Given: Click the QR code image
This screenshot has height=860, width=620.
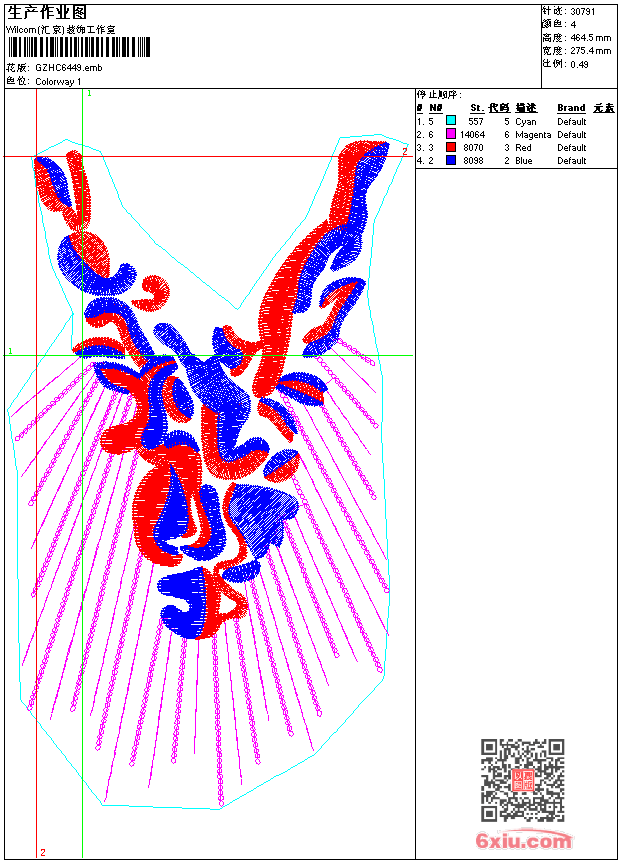Looking at the screenshot, I should [x=522, y=780].
